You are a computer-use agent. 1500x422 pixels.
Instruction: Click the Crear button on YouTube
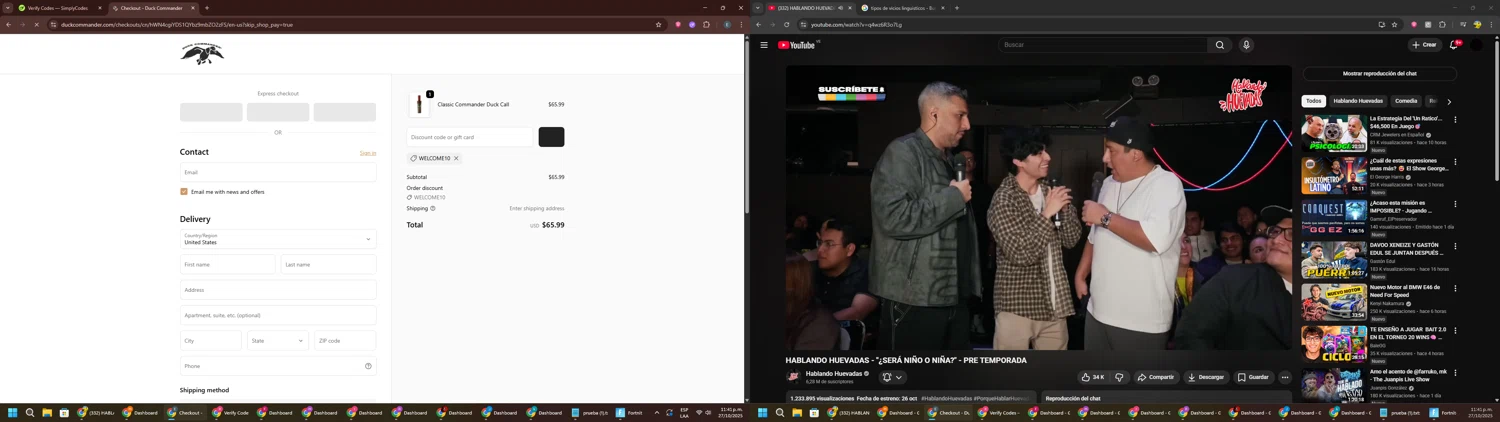(x=1424, y=45)
